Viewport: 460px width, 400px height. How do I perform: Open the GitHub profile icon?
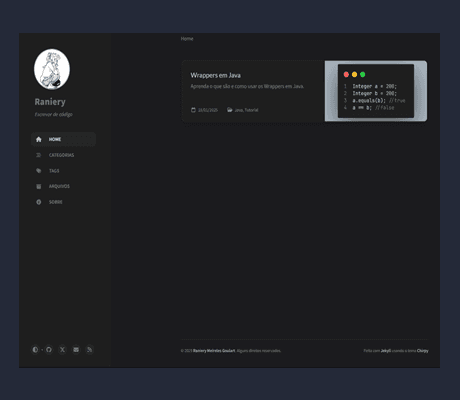[49, 350]
